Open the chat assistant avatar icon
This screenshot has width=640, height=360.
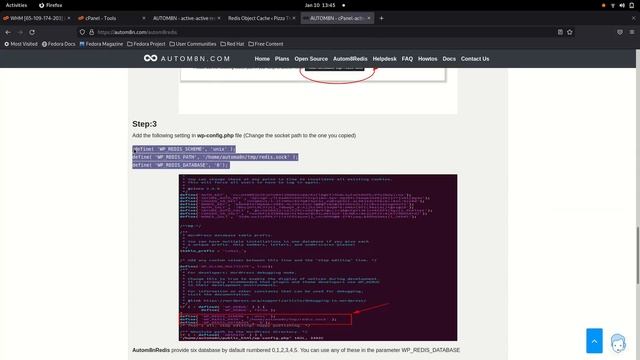coord(618,343)
